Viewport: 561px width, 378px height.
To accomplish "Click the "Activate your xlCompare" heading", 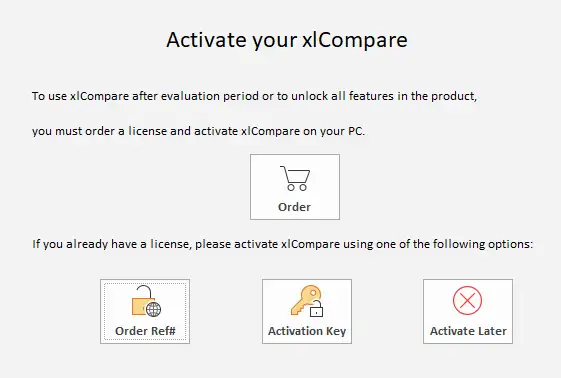I will (287, 40).
